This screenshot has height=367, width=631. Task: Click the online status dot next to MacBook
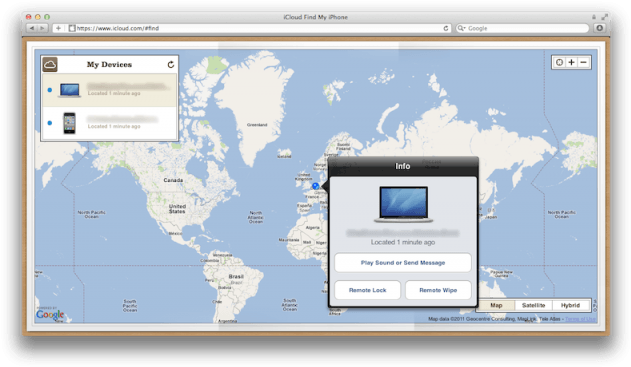[50, 90]
